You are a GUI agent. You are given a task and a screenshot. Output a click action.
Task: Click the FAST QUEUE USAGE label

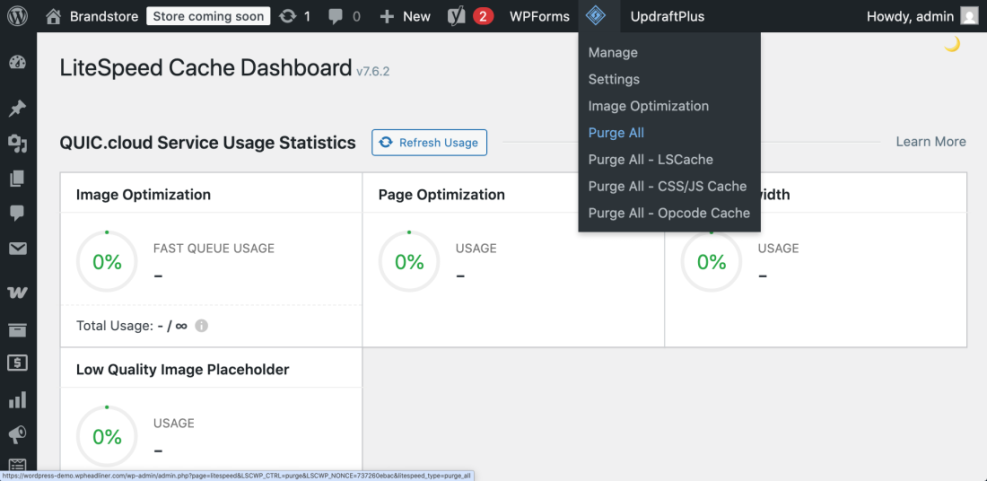click(x=214, y=249)
